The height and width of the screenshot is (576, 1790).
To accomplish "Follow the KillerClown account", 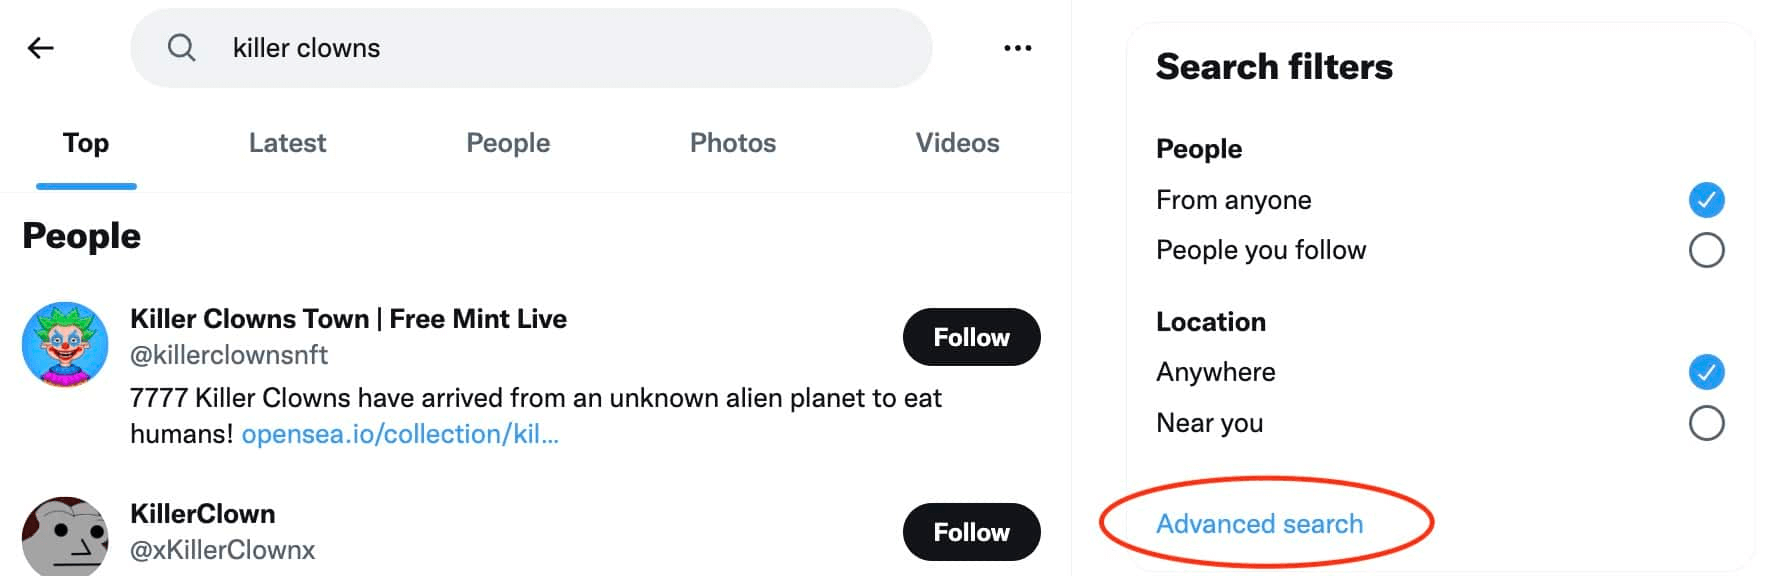I will [970, 532].
